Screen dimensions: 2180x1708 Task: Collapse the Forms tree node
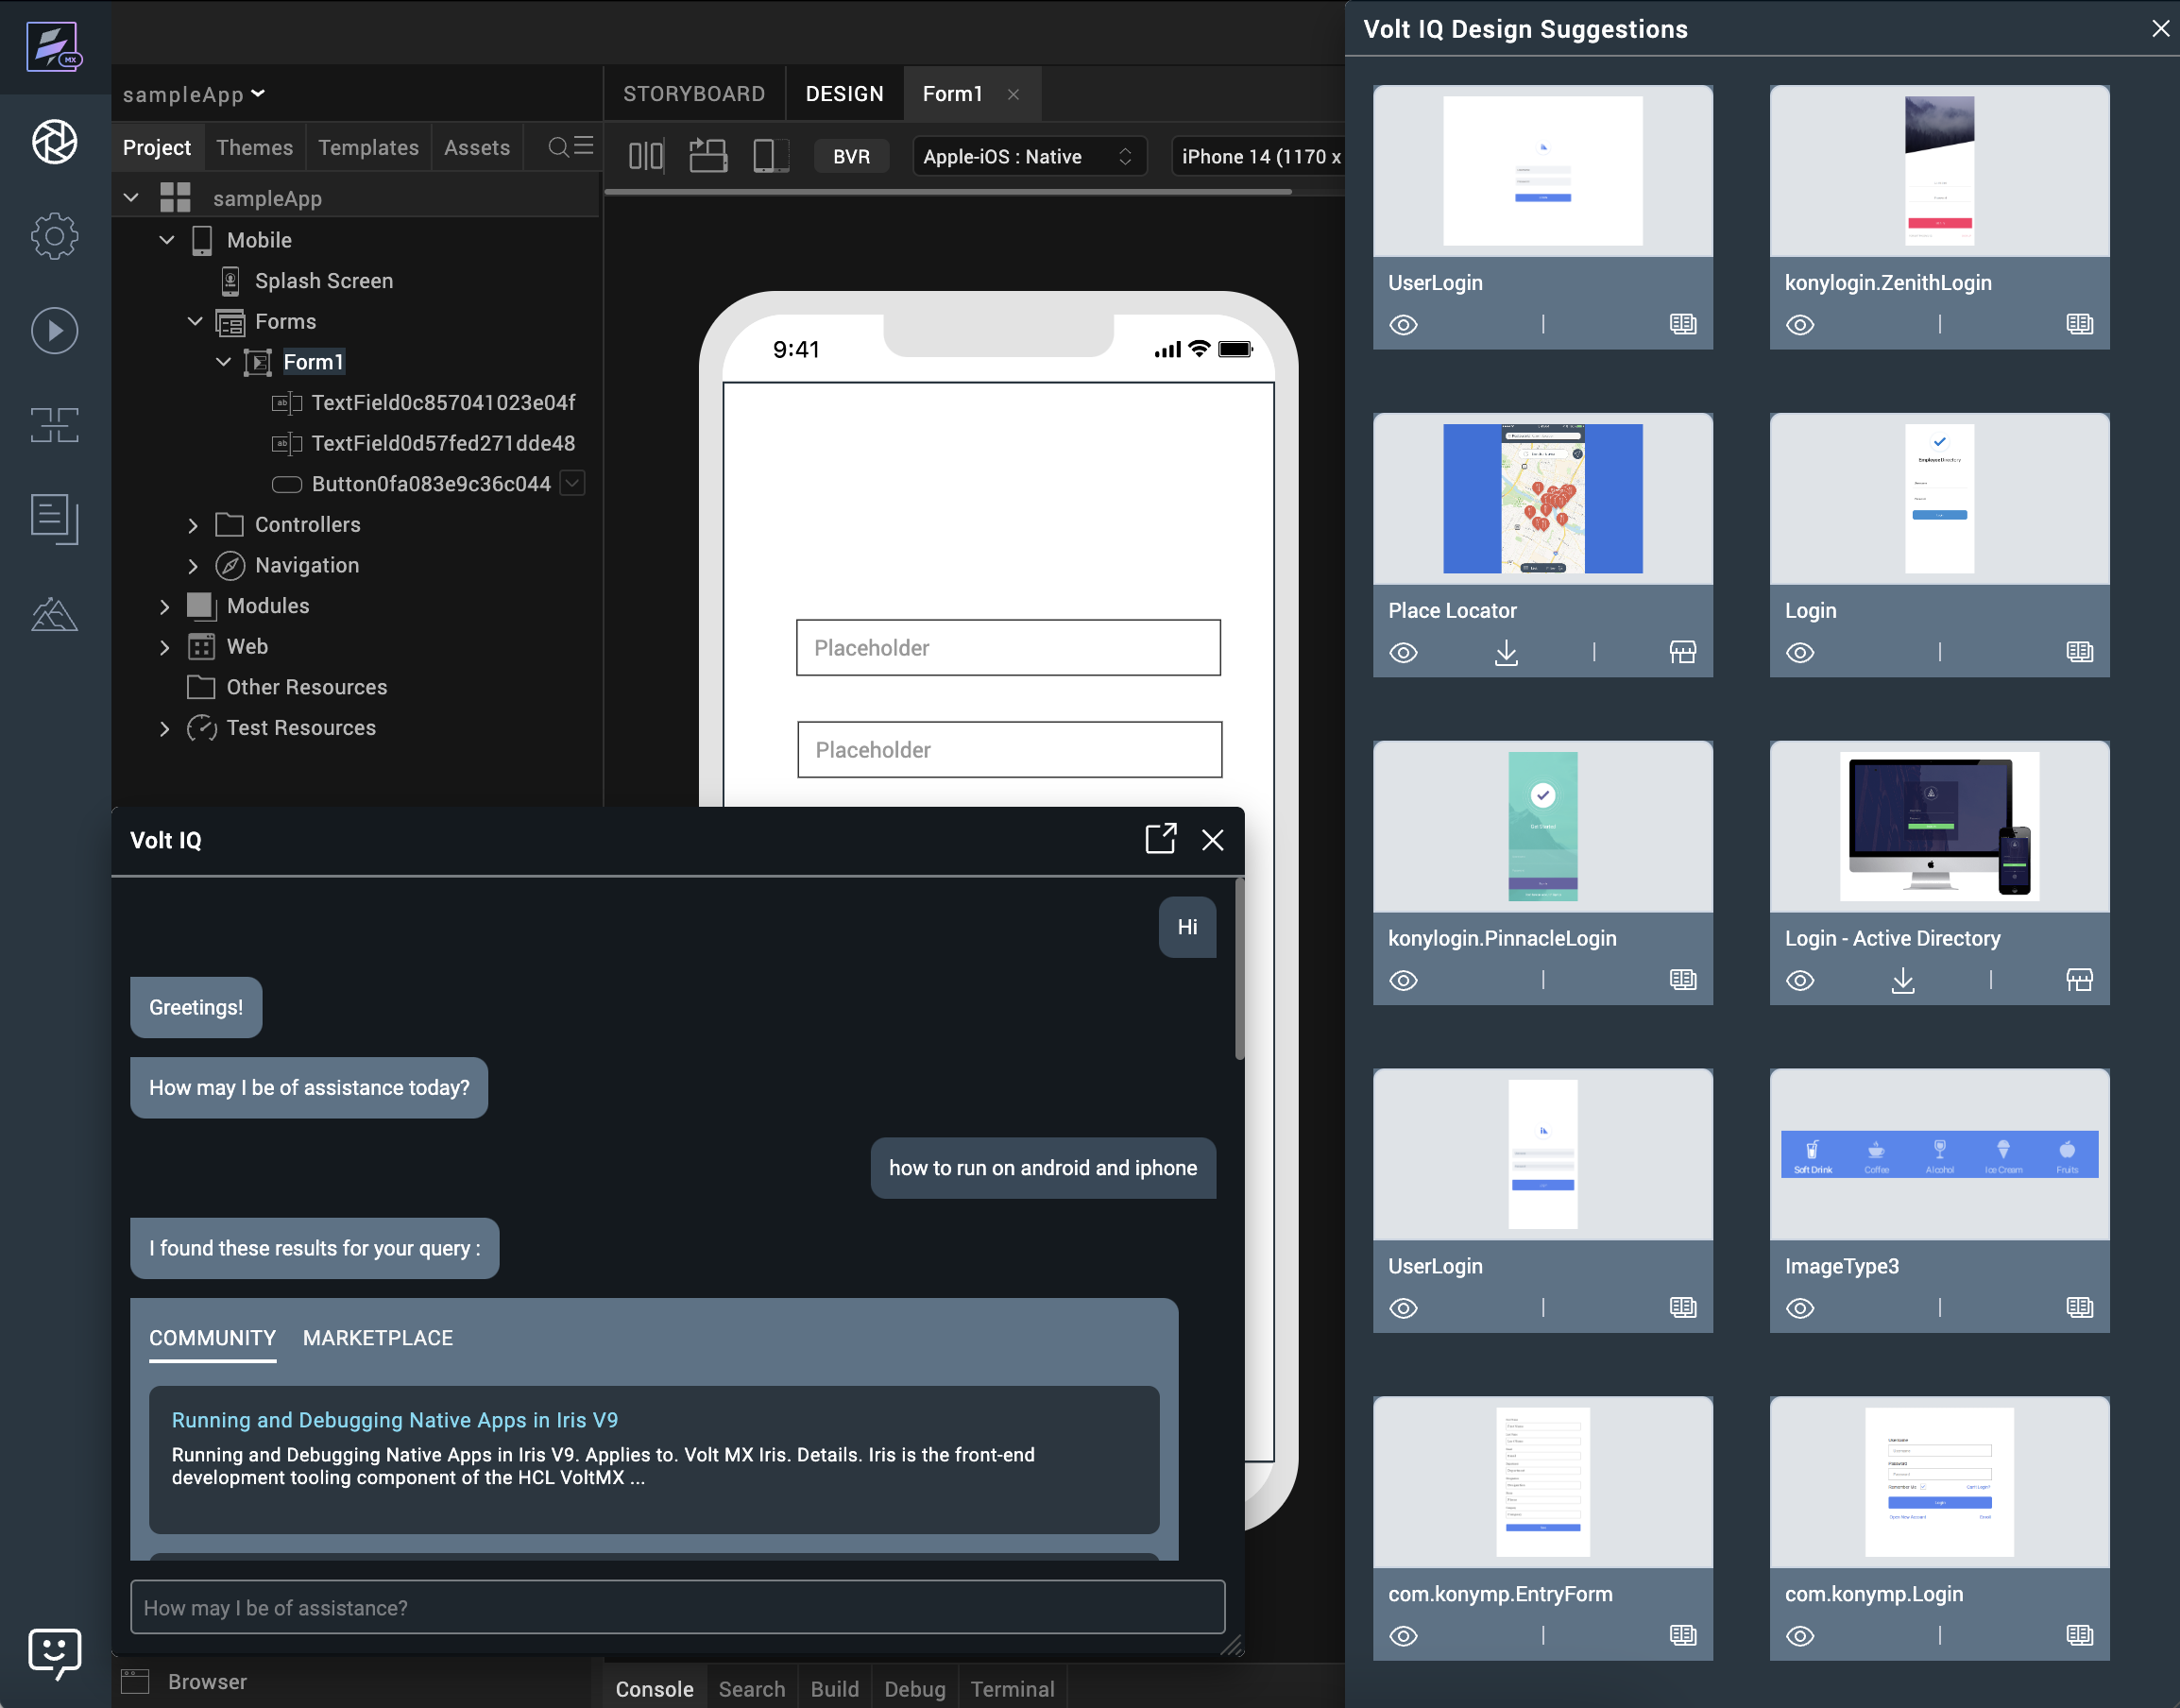(x=195, y=322)
